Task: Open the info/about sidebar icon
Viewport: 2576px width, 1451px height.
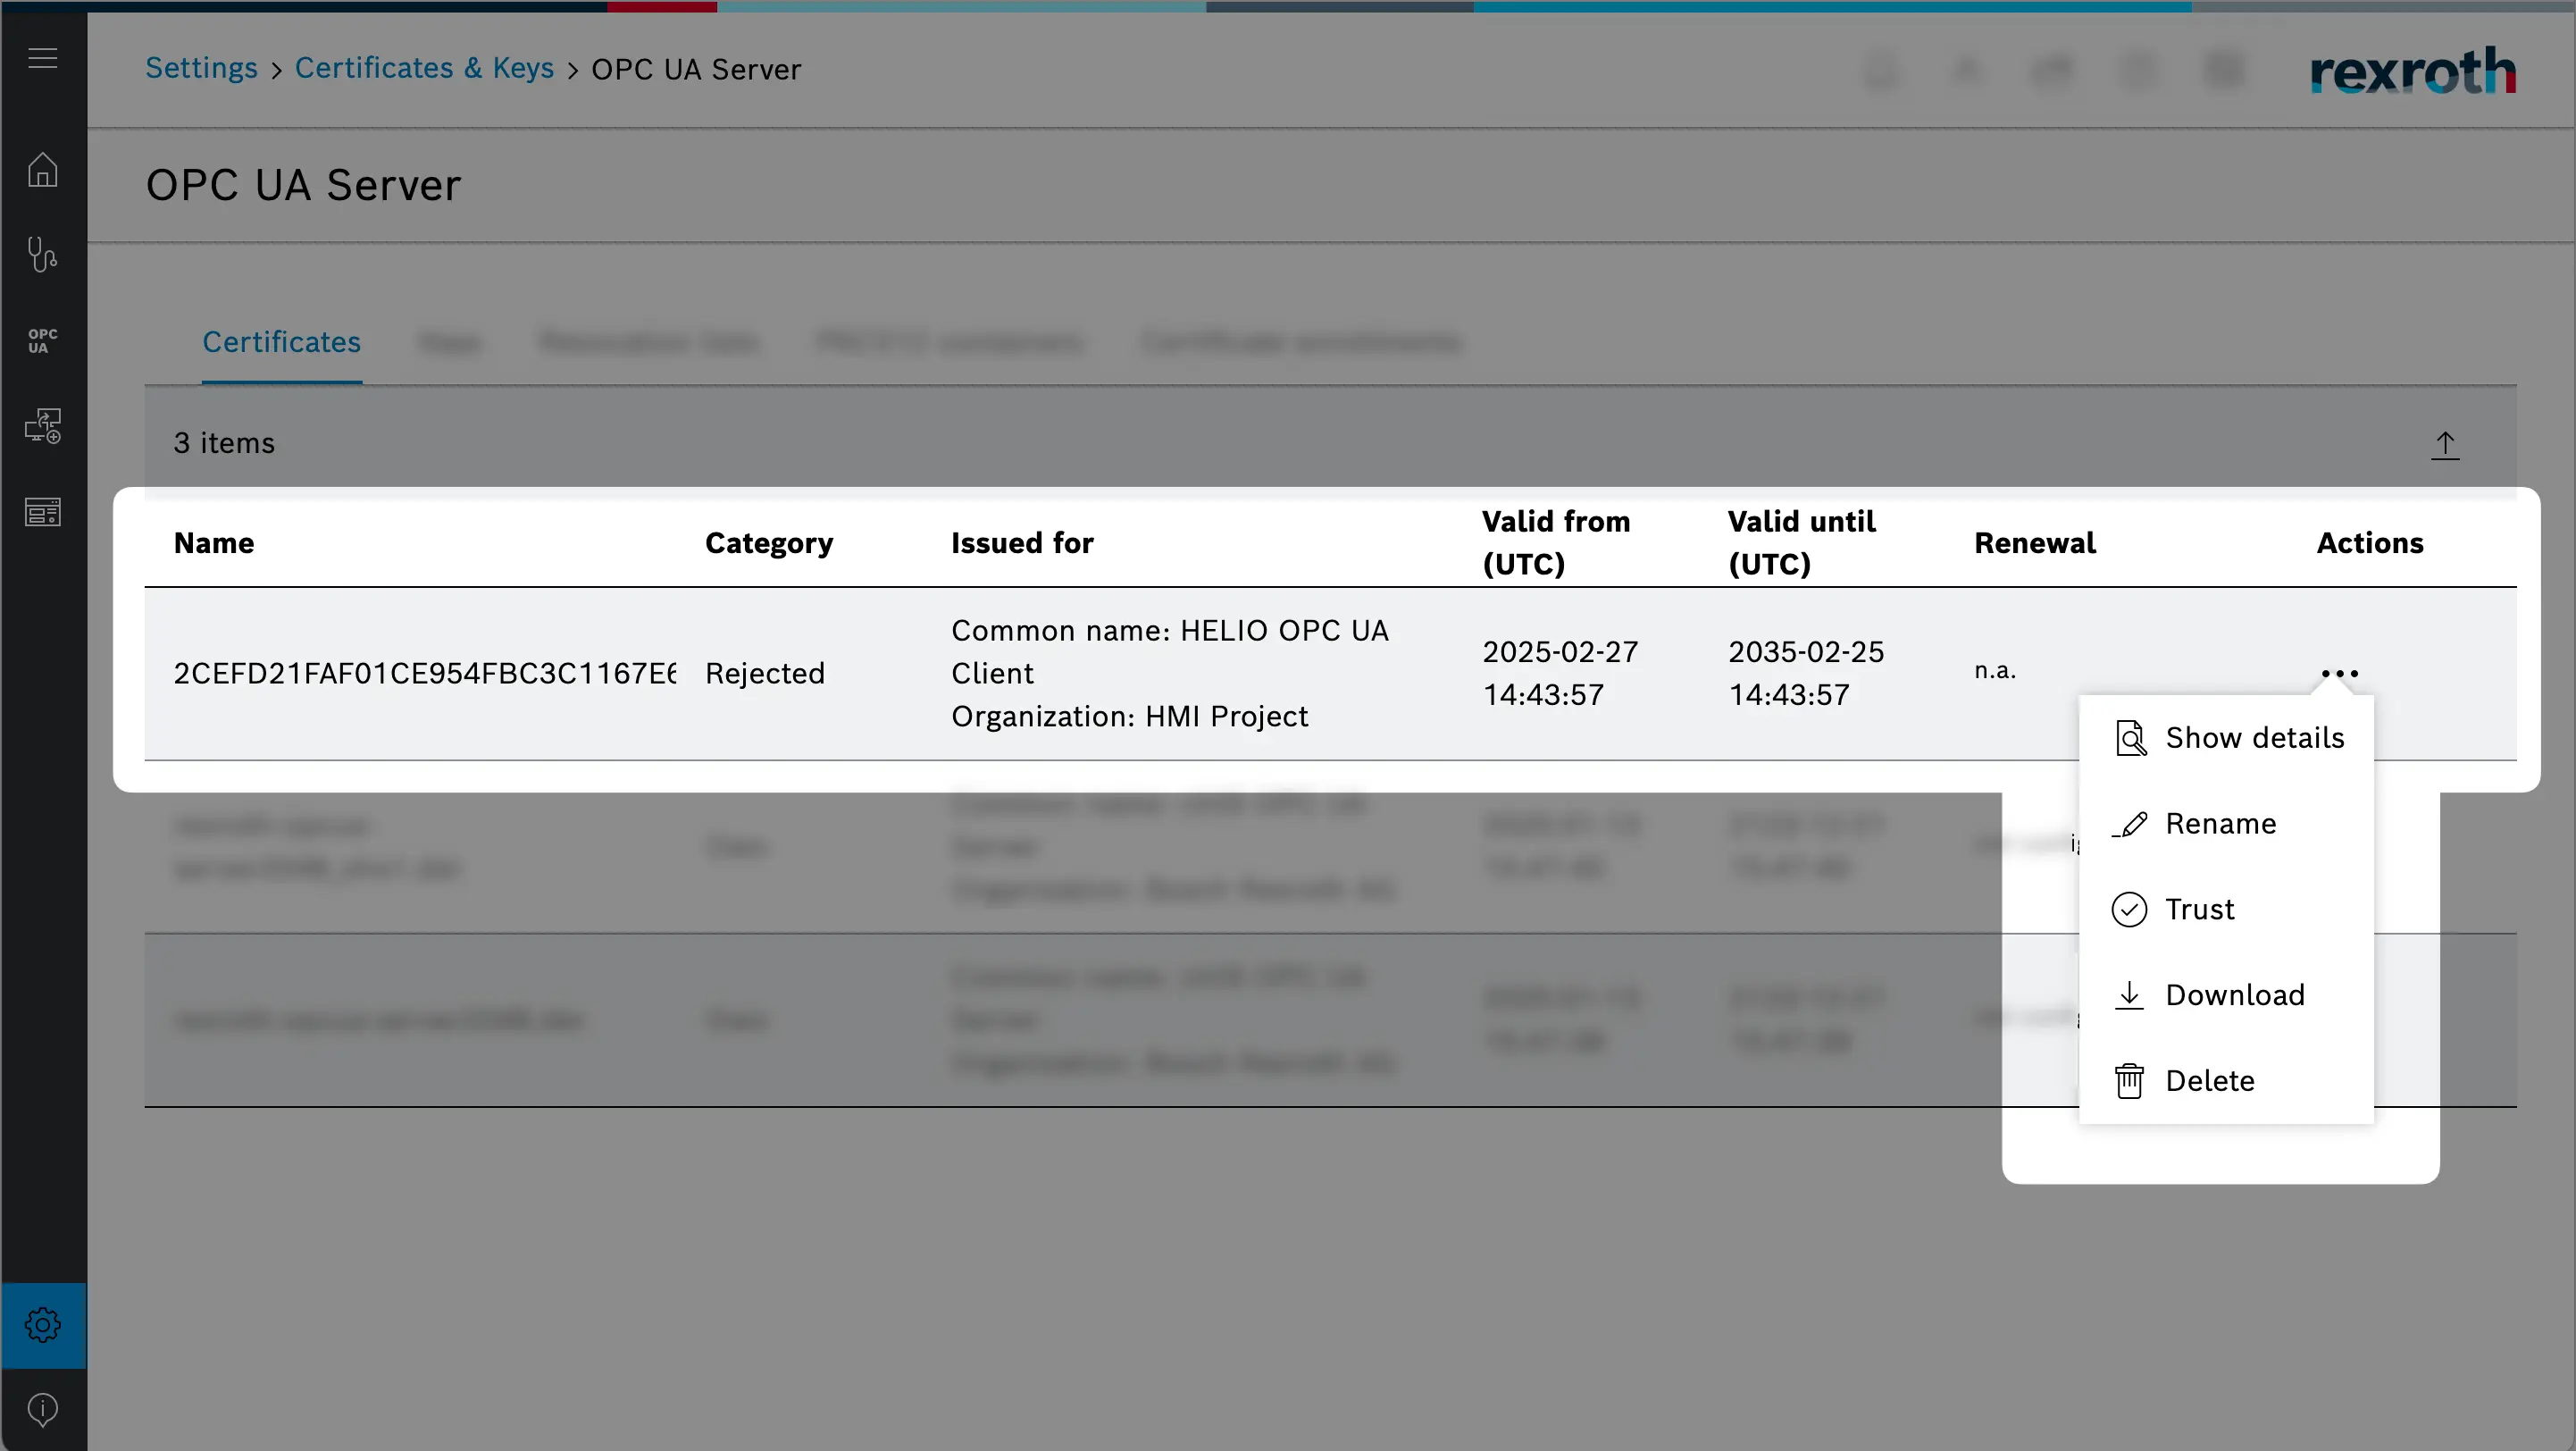Action: point(42,1409)
